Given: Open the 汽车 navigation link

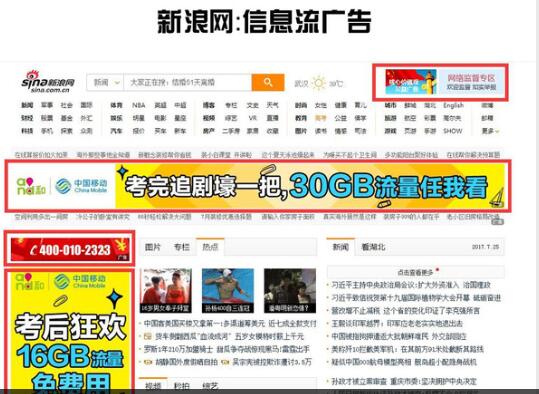Looking at the screenshot, I should [117, 131].
